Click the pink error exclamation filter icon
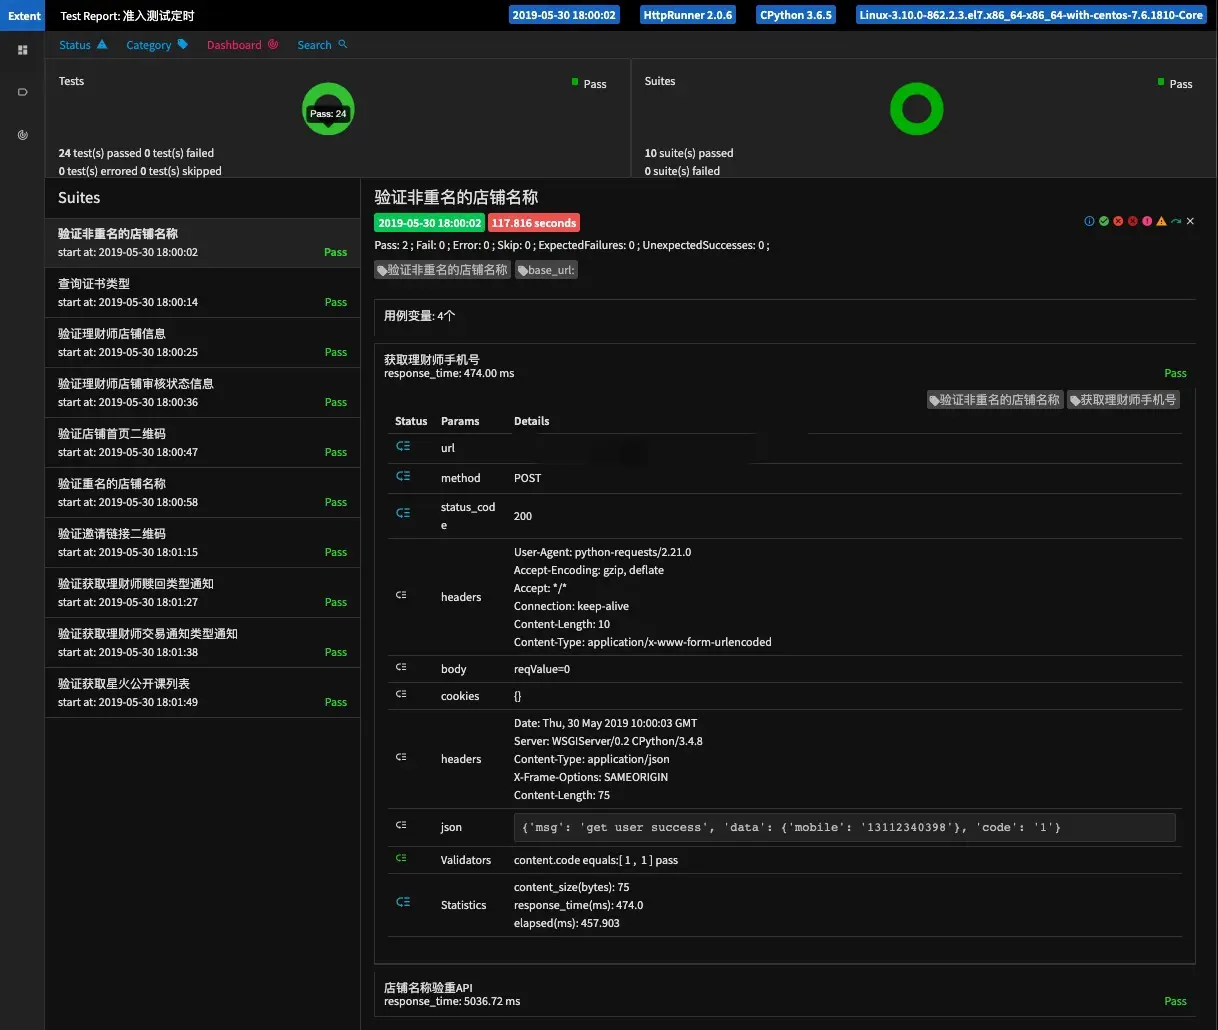The image size is (1218, 1030). (1147, 221)
